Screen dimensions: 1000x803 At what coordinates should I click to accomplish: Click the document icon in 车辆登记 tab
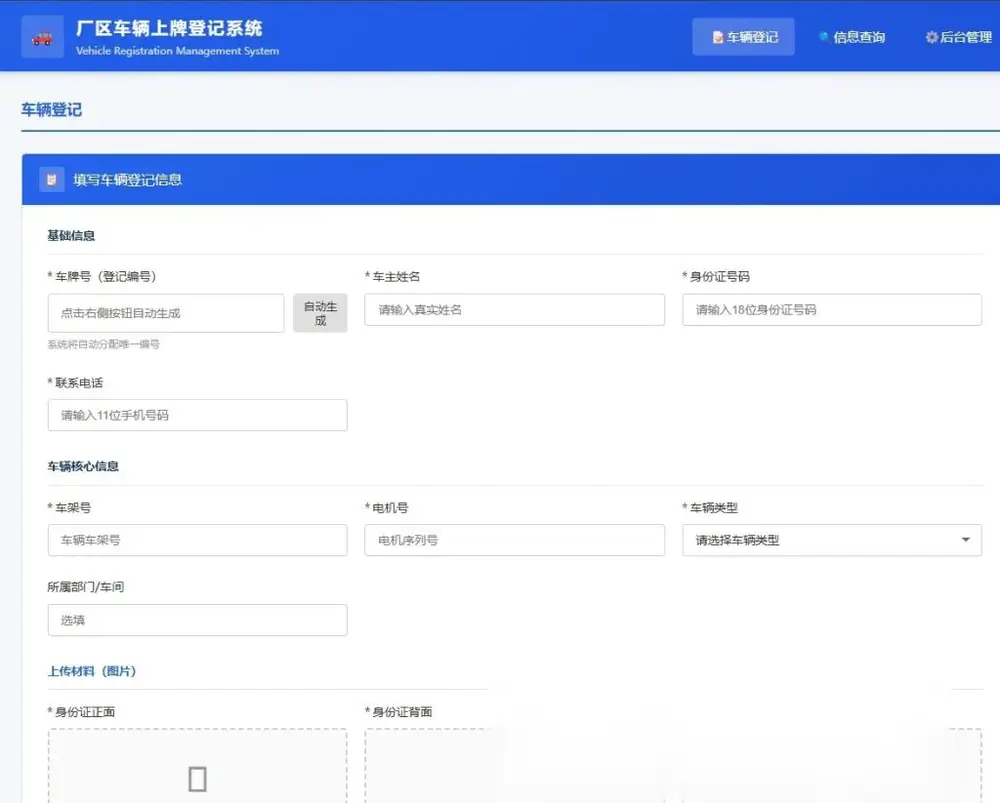pyautogui.click(x=718, y=38)
